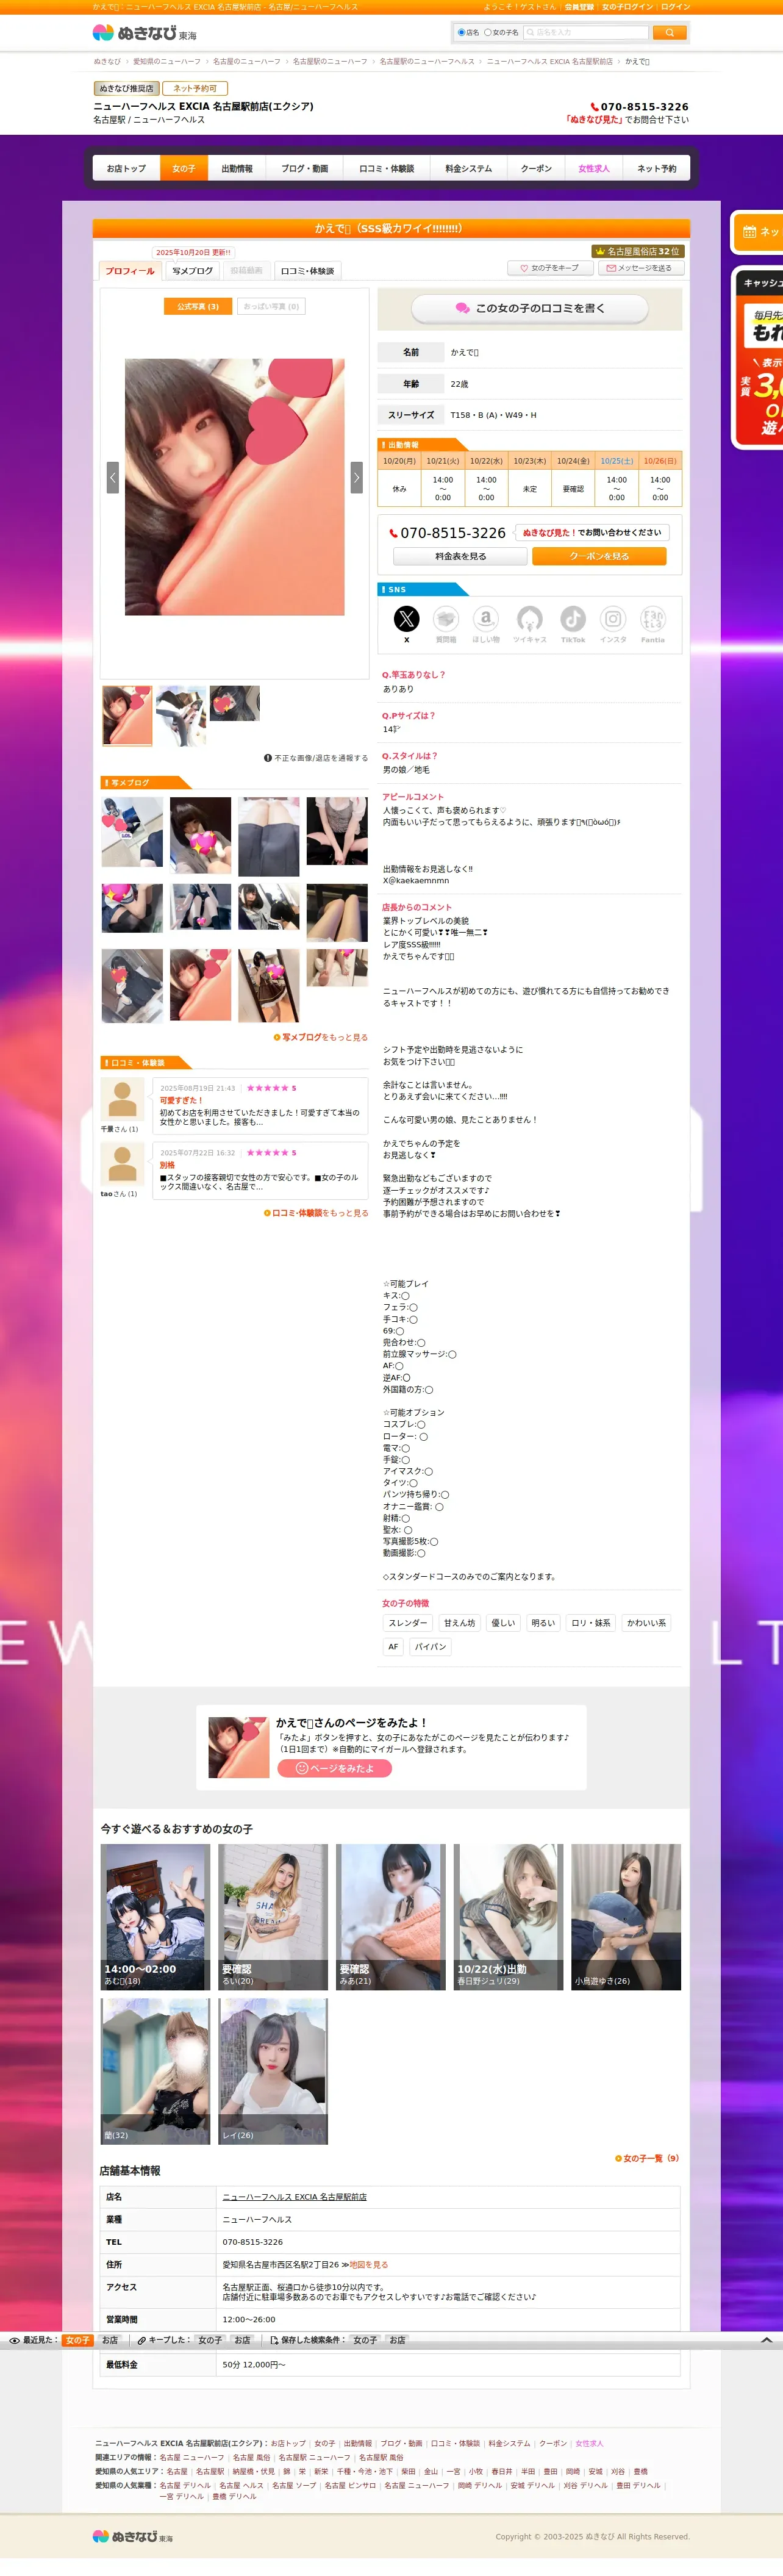Screen dimensions: 783x2576
Task: Click the avatar icon of 千葉さん
Action: pos(122,1100)
